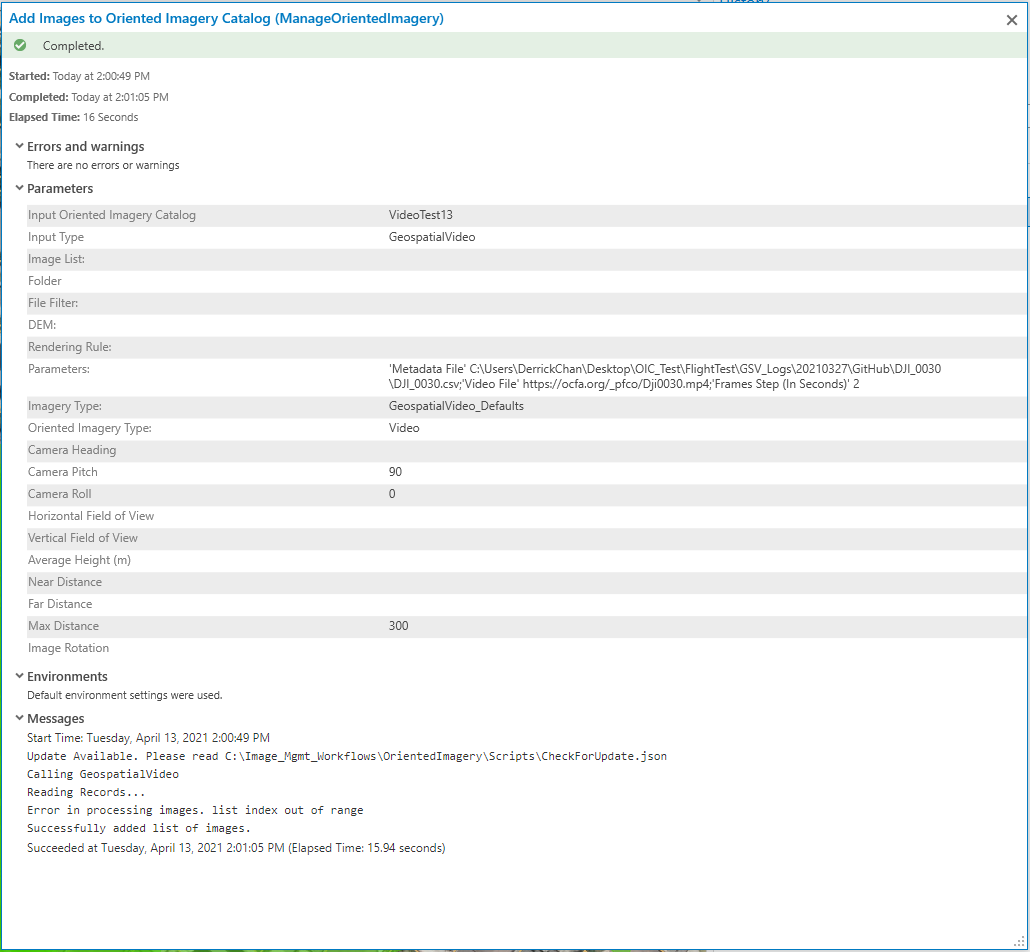Click the chevron icon beside Parameters

18,188
